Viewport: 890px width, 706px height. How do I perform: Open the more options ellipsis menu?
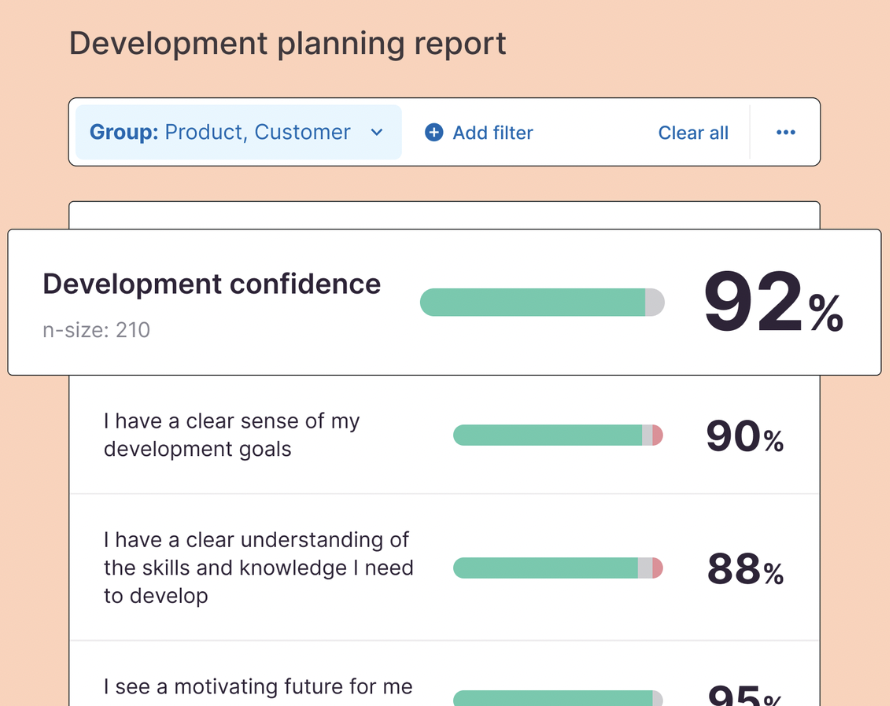click(x=785, y=132)
